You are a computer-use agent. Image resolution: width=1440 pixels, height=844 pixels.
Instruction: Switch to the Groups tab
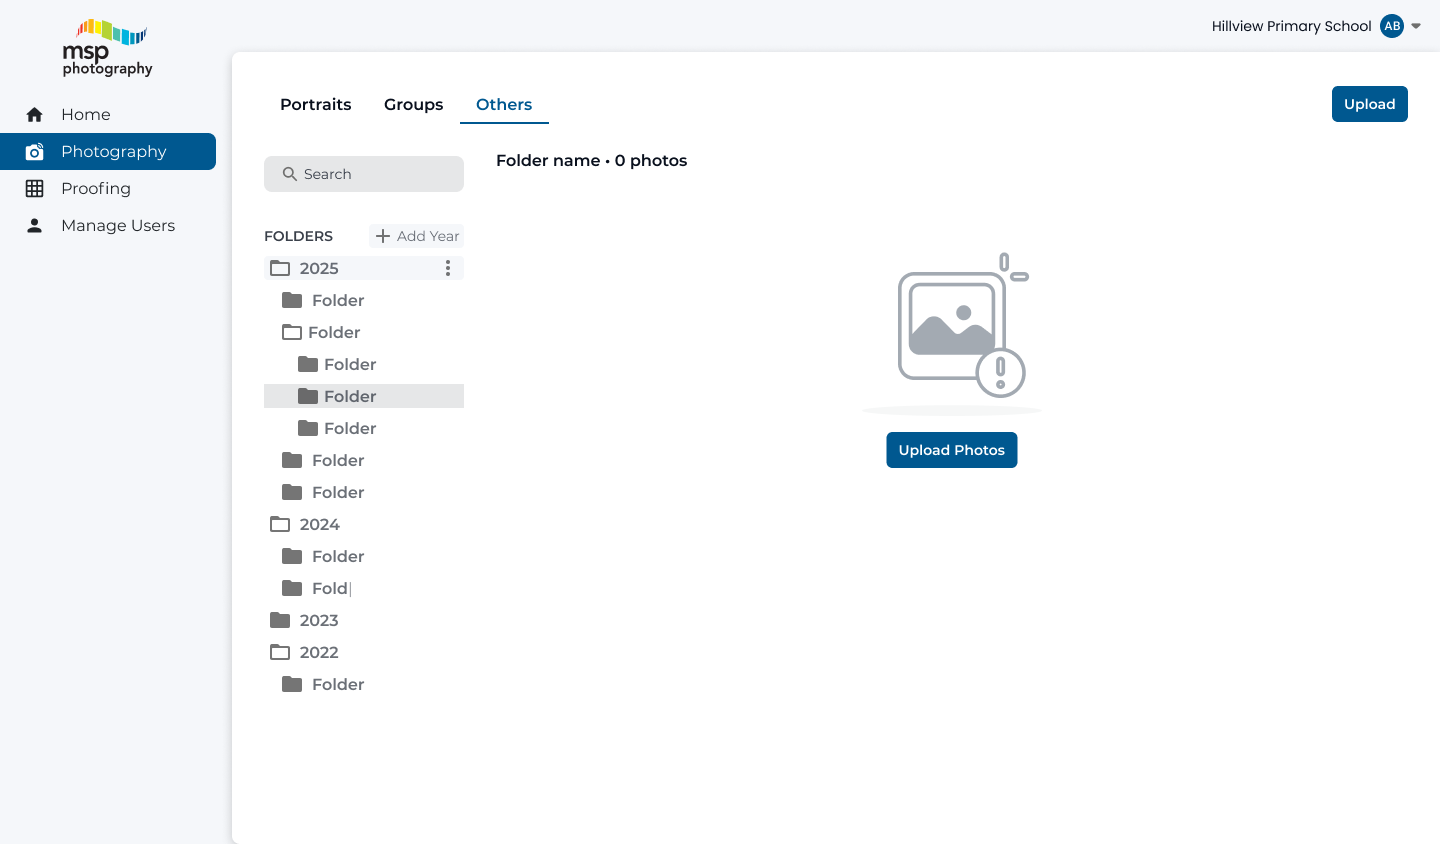pos(413,104)
